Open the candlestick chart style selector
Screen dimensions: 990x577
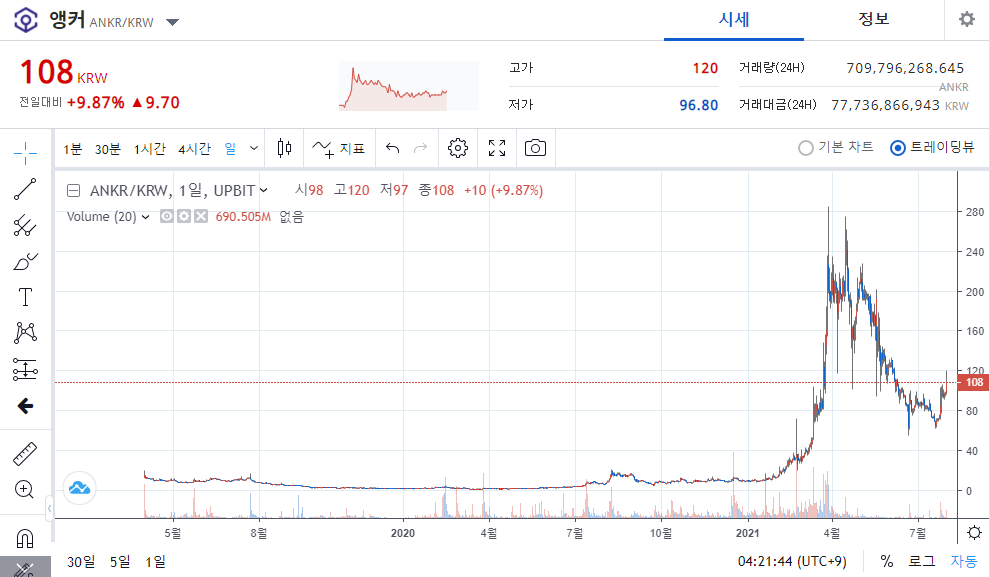(285, 148)
